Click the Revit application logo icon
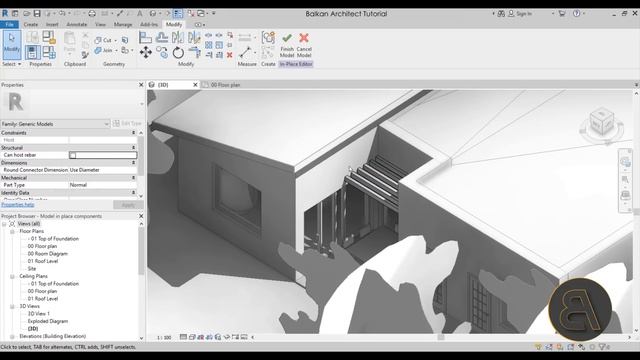 click(5, 14)
